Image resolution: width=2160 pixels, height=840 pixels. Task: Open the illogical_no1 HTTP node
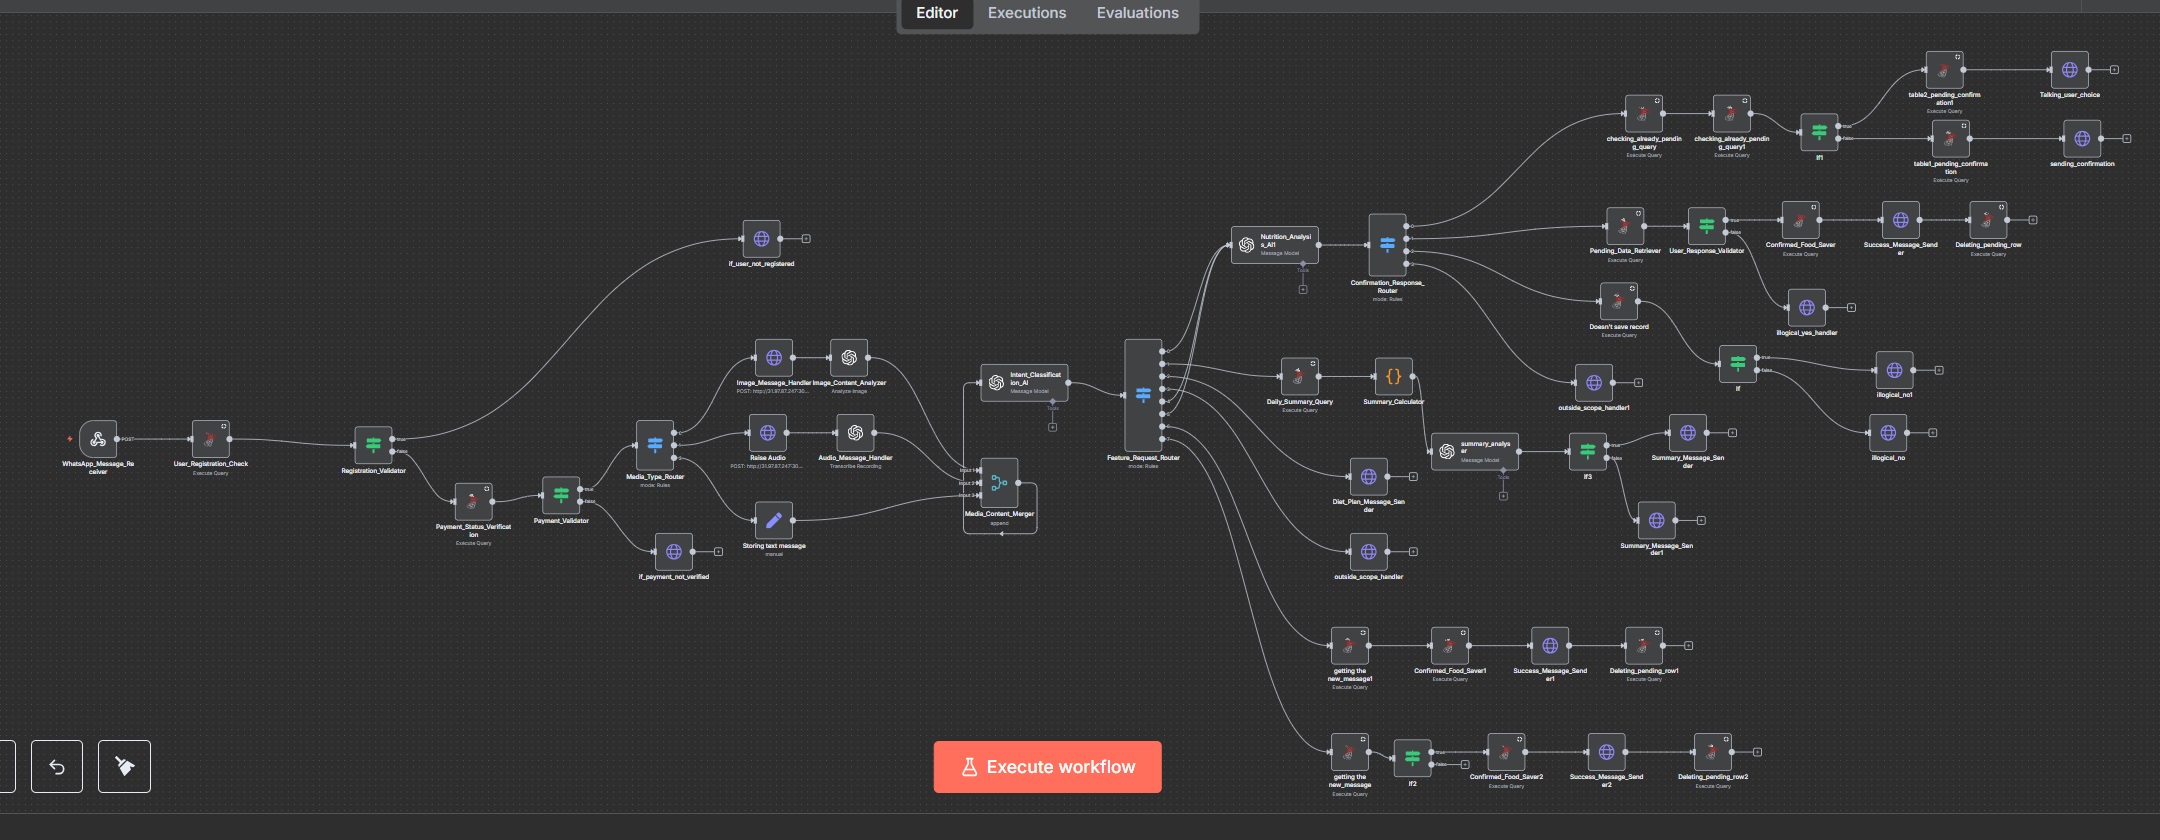coord(1894,370)
